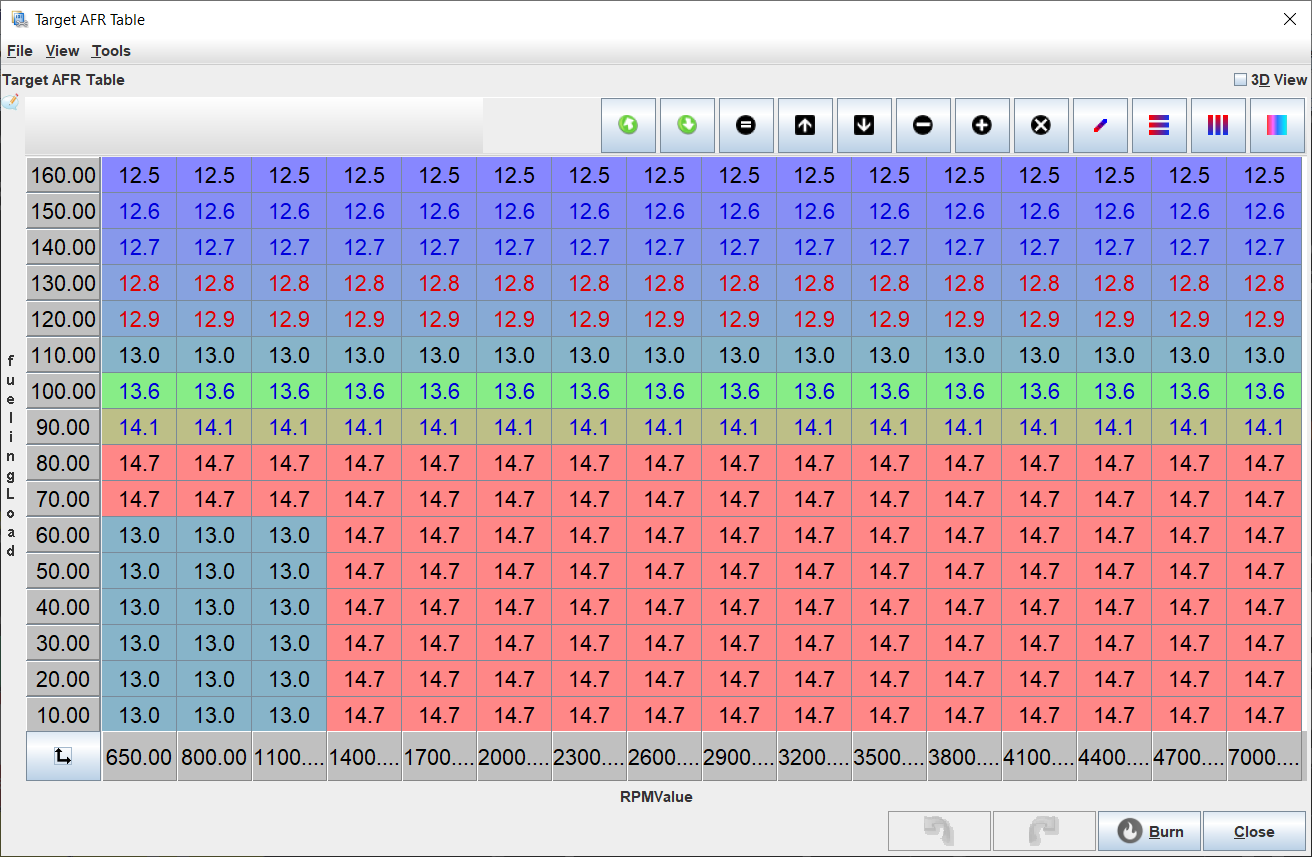Click the minus (subtract) toolbar icon

[923, 125]
